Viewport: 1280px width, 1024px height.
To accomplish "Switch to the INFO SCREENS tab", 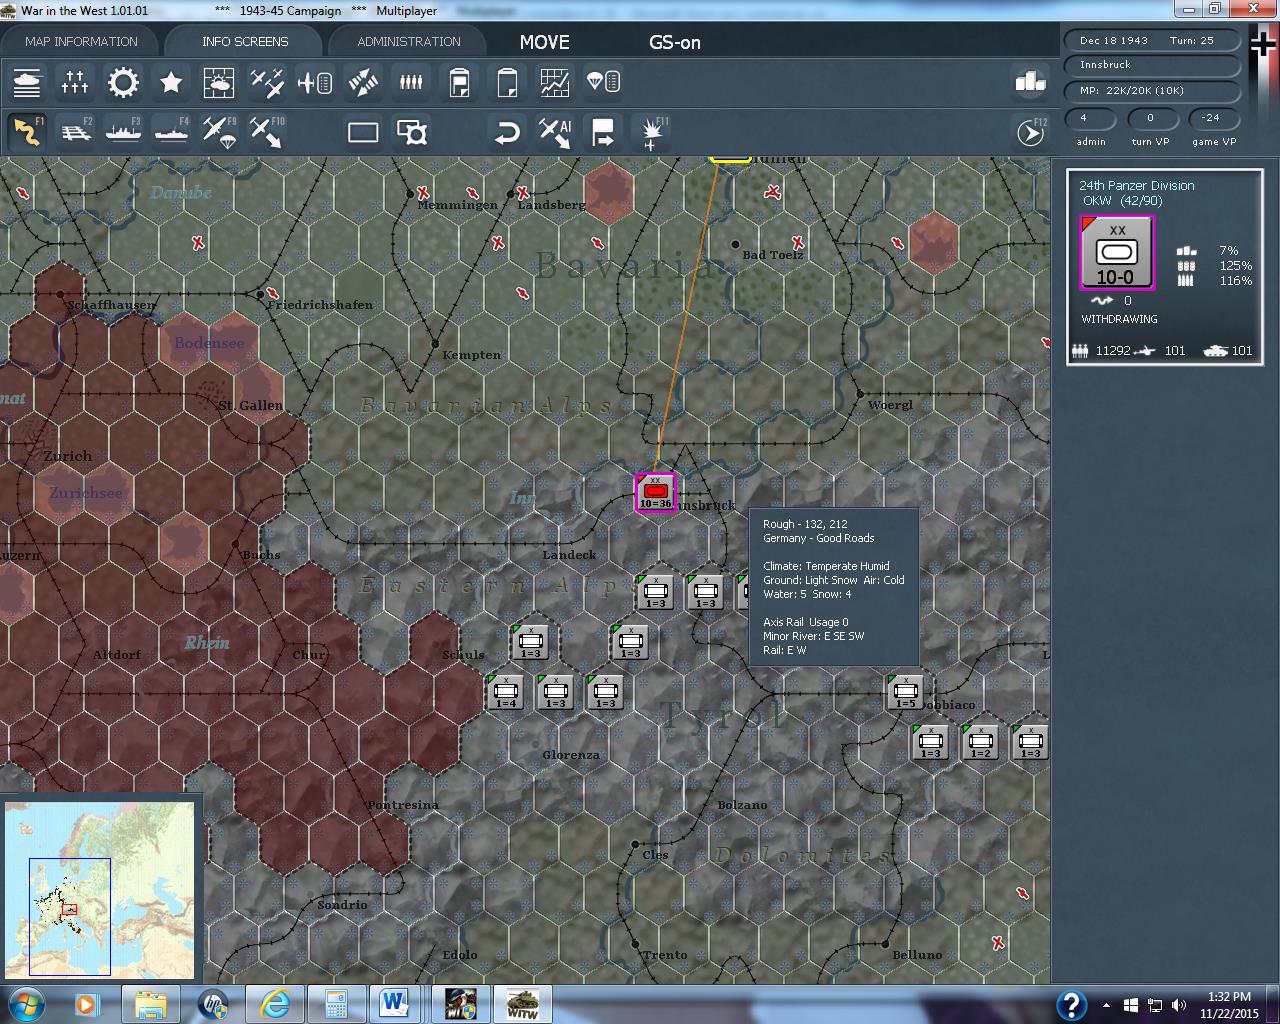I will click(x=245, y=41).
